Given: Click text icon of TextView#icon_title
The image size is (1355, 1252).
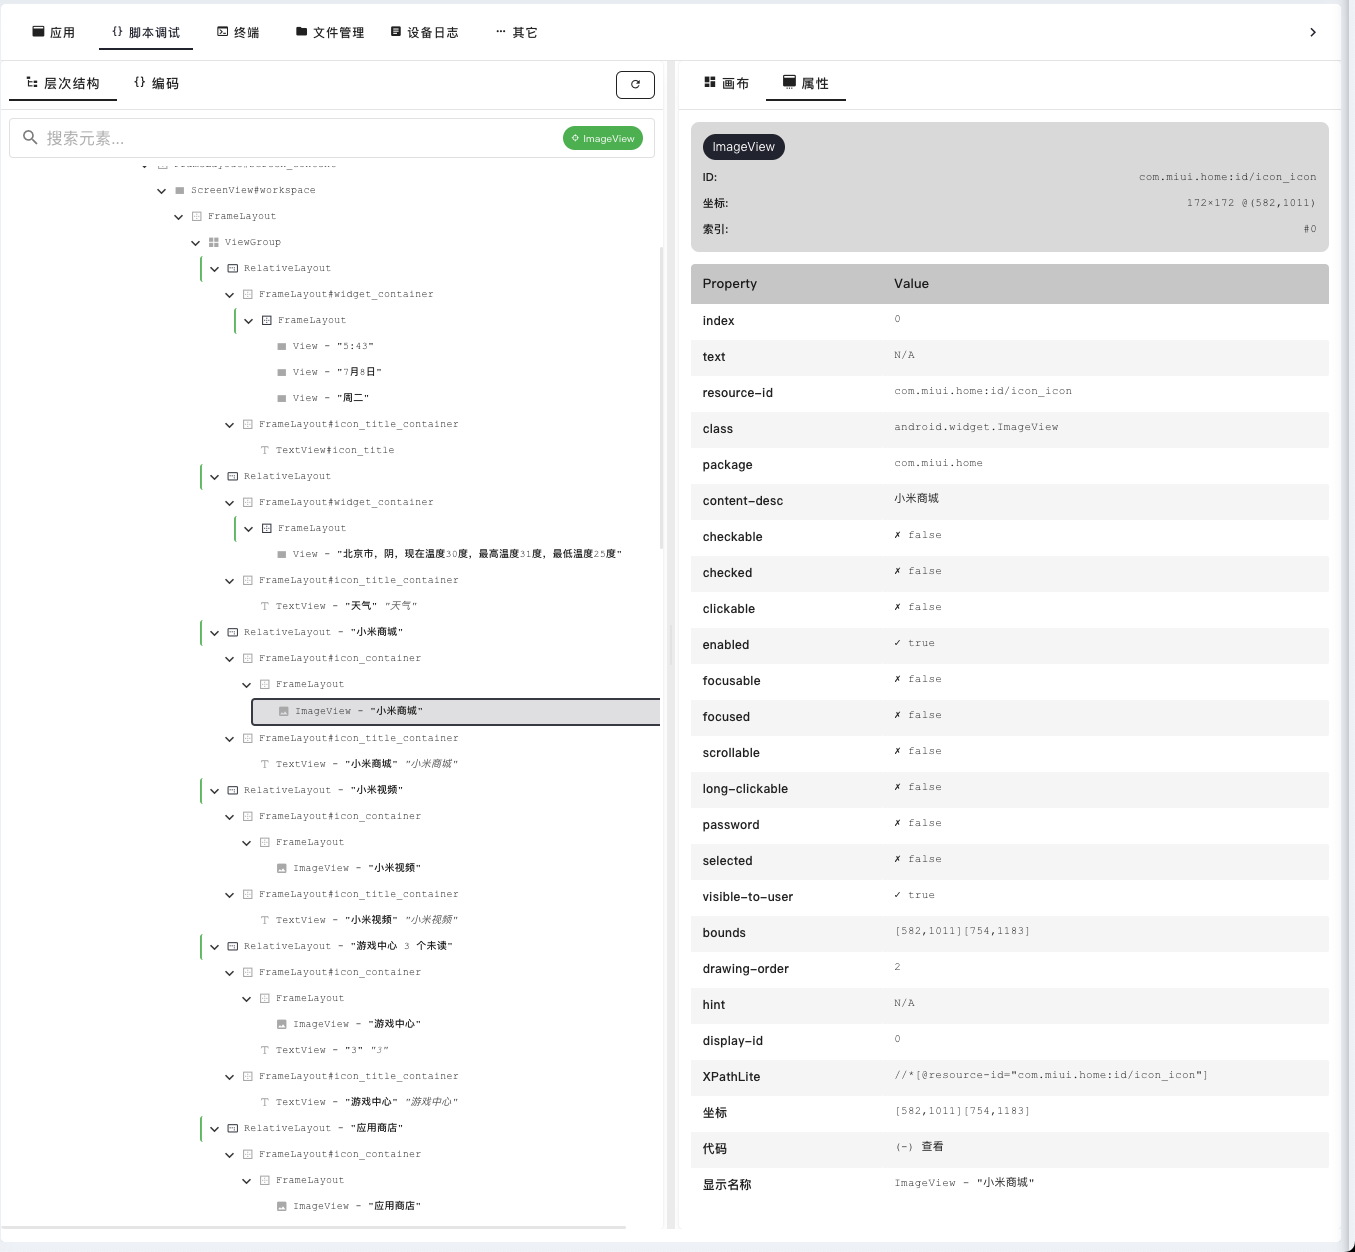Looking at the screenshot, I should 265,450.
